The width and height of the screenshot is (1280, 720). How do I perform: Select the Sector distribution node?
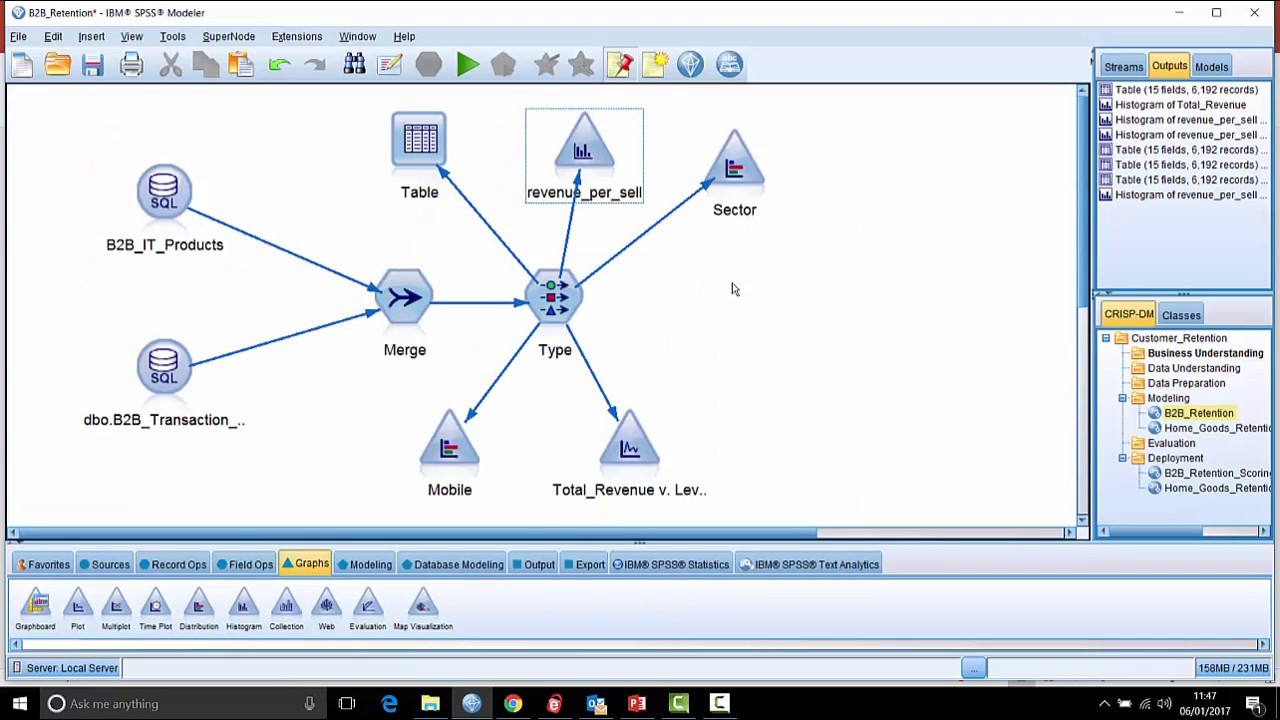pyautogui.click(x=735, y=162)
